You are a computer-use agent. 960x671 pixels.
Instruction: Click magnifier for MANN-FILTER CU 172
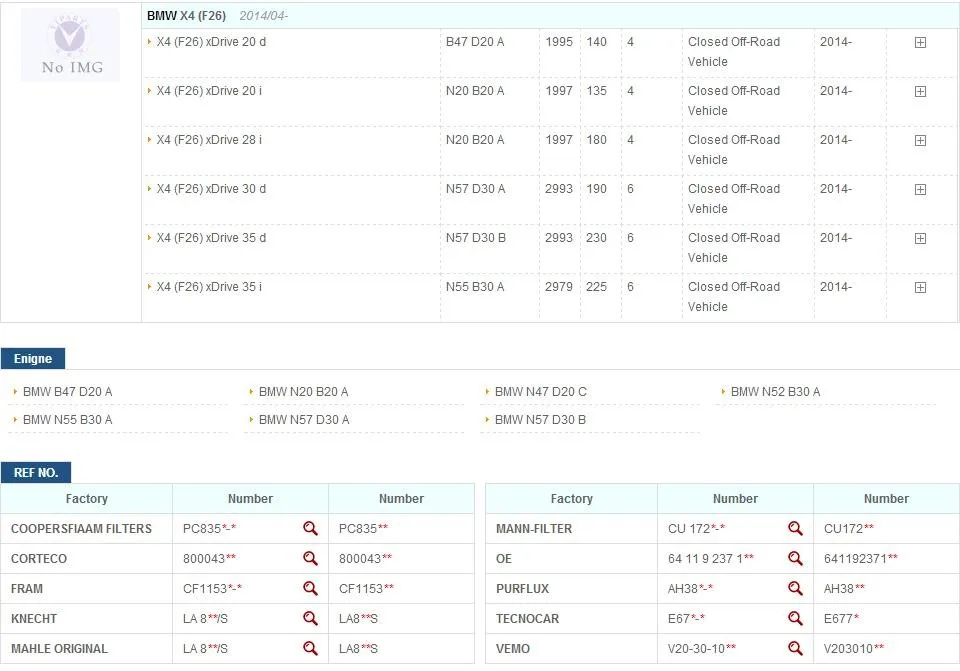(x=795, y=528)
